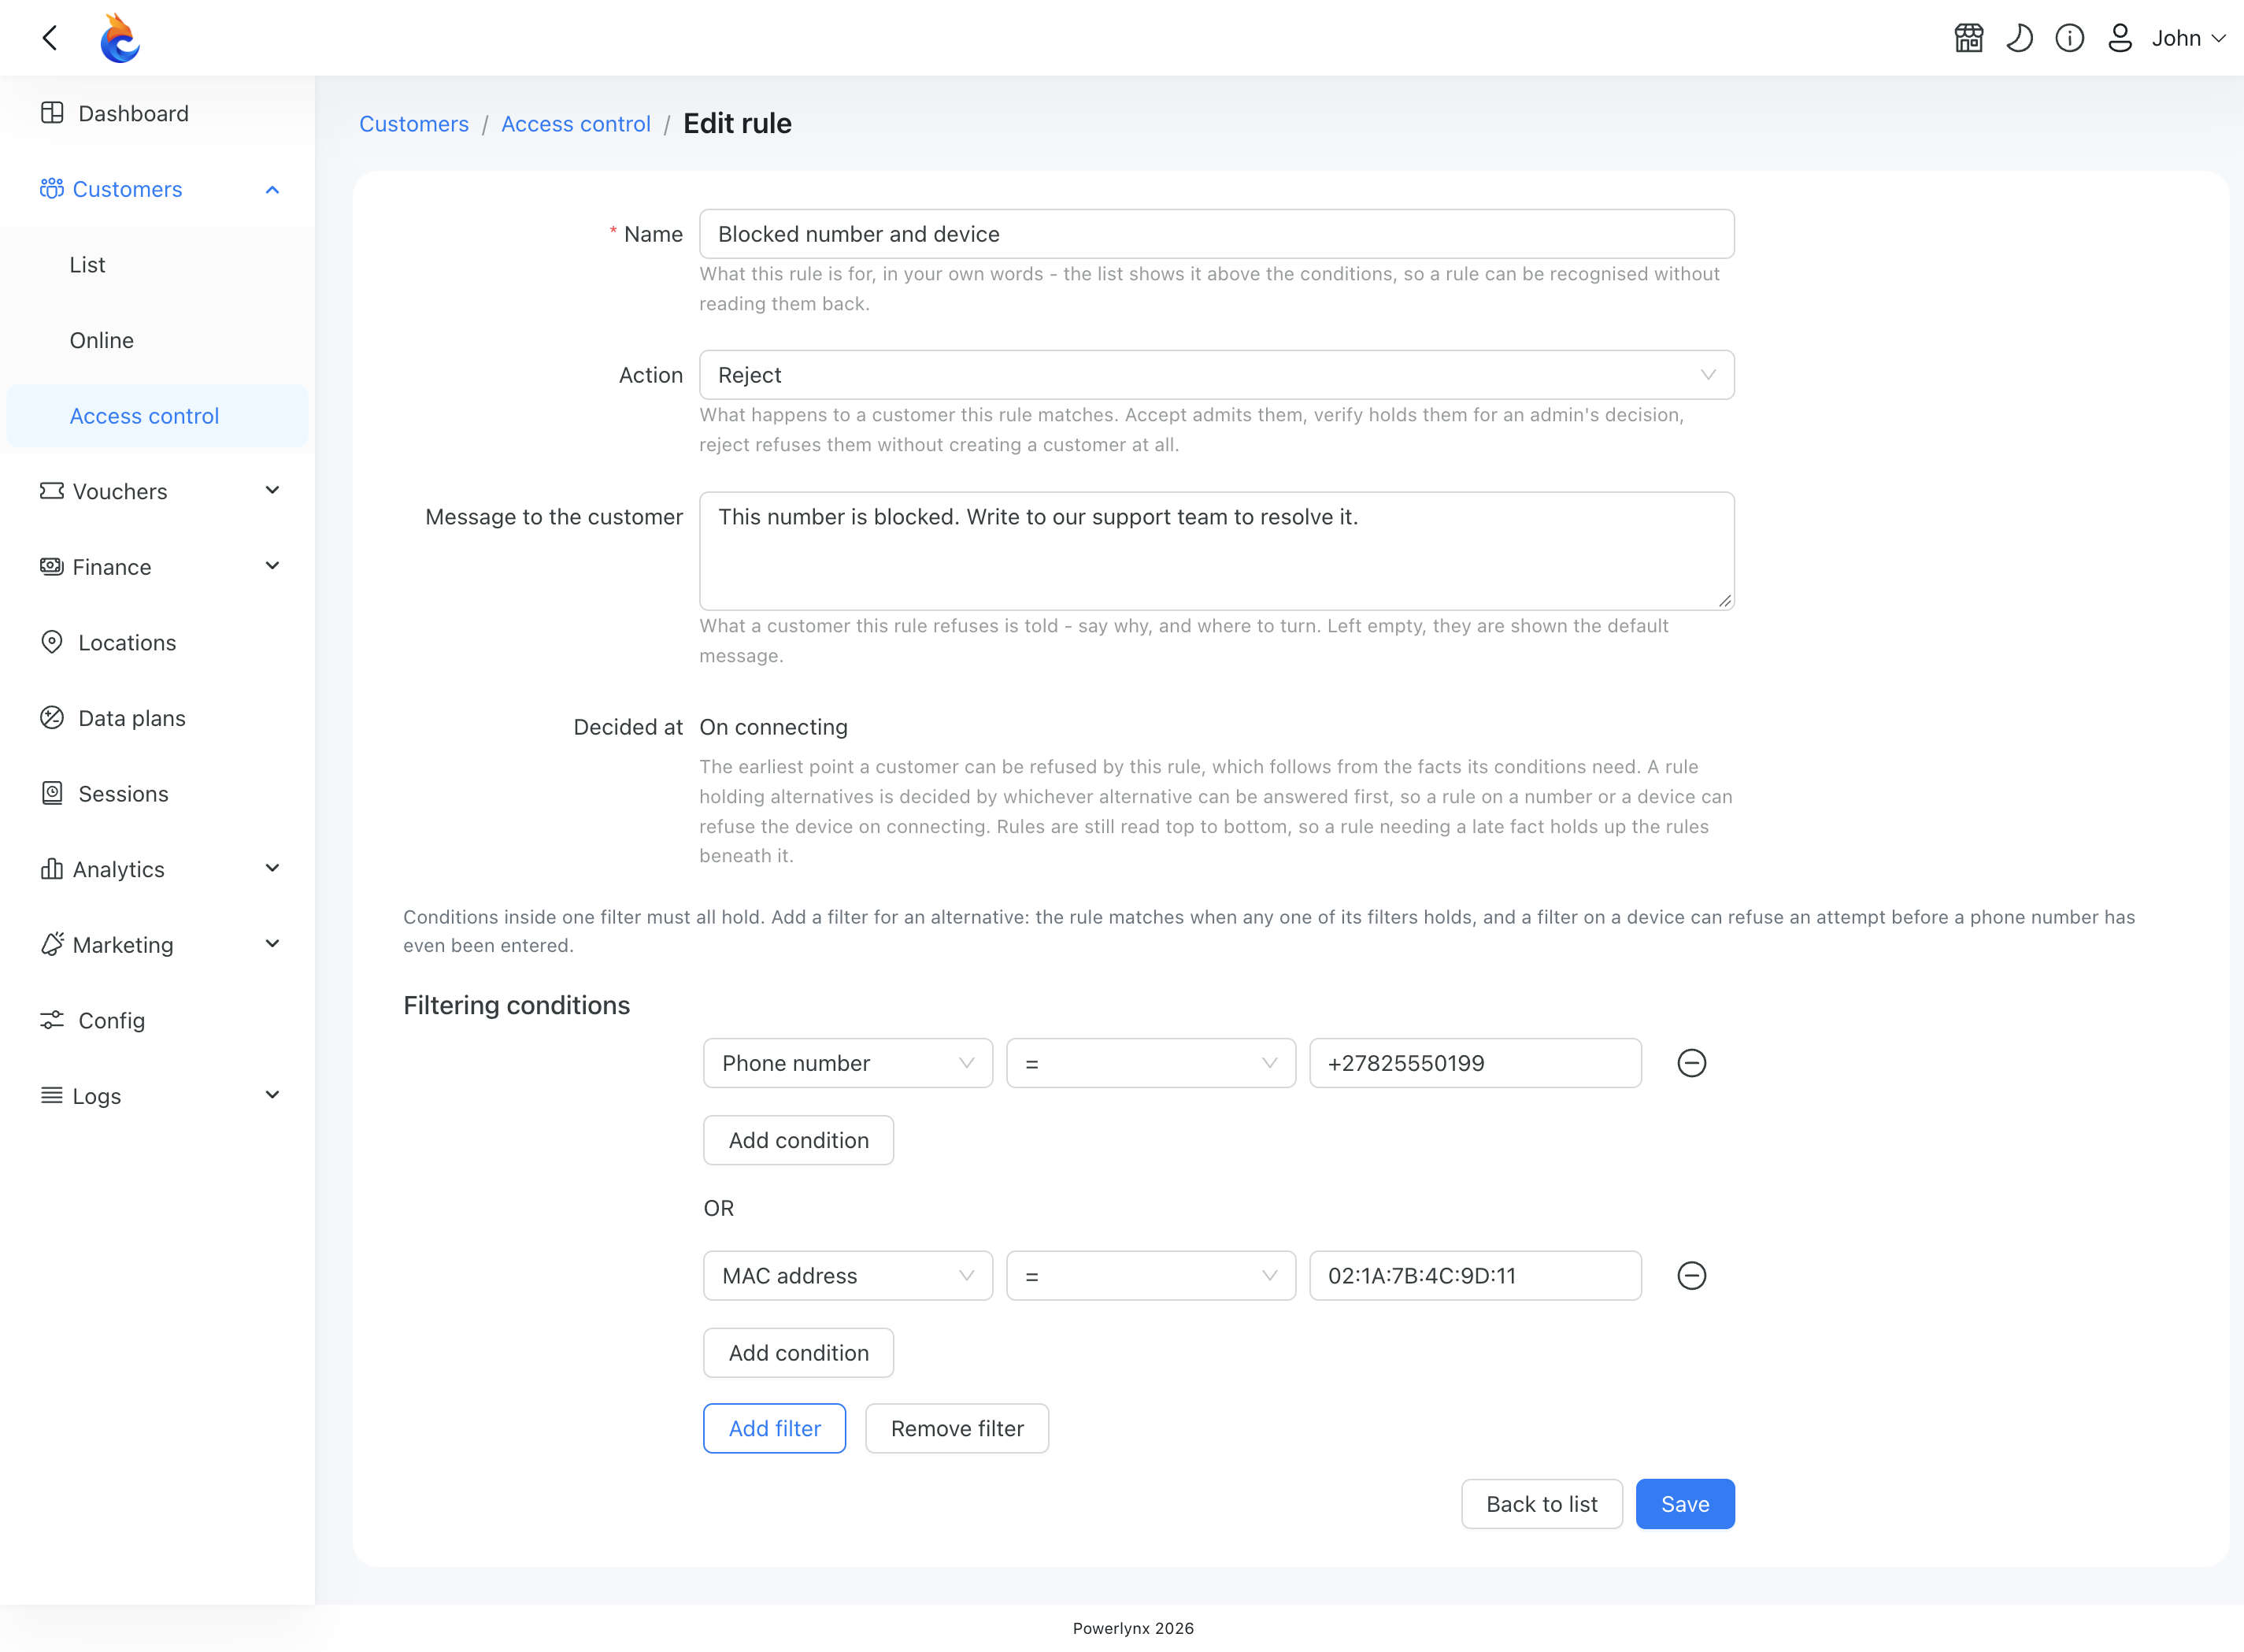Open Locations in the sidebar

157,642
